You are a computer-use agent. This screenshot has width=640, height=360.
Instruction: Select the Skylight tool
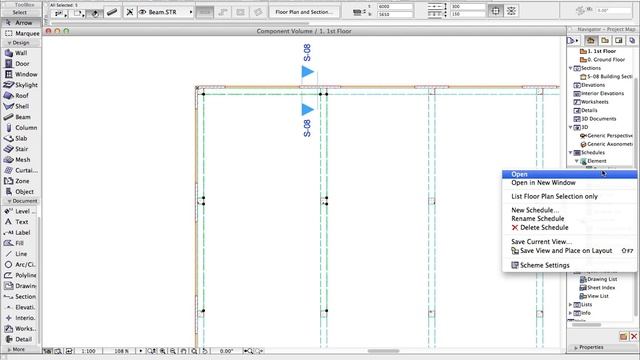point(20,85)
